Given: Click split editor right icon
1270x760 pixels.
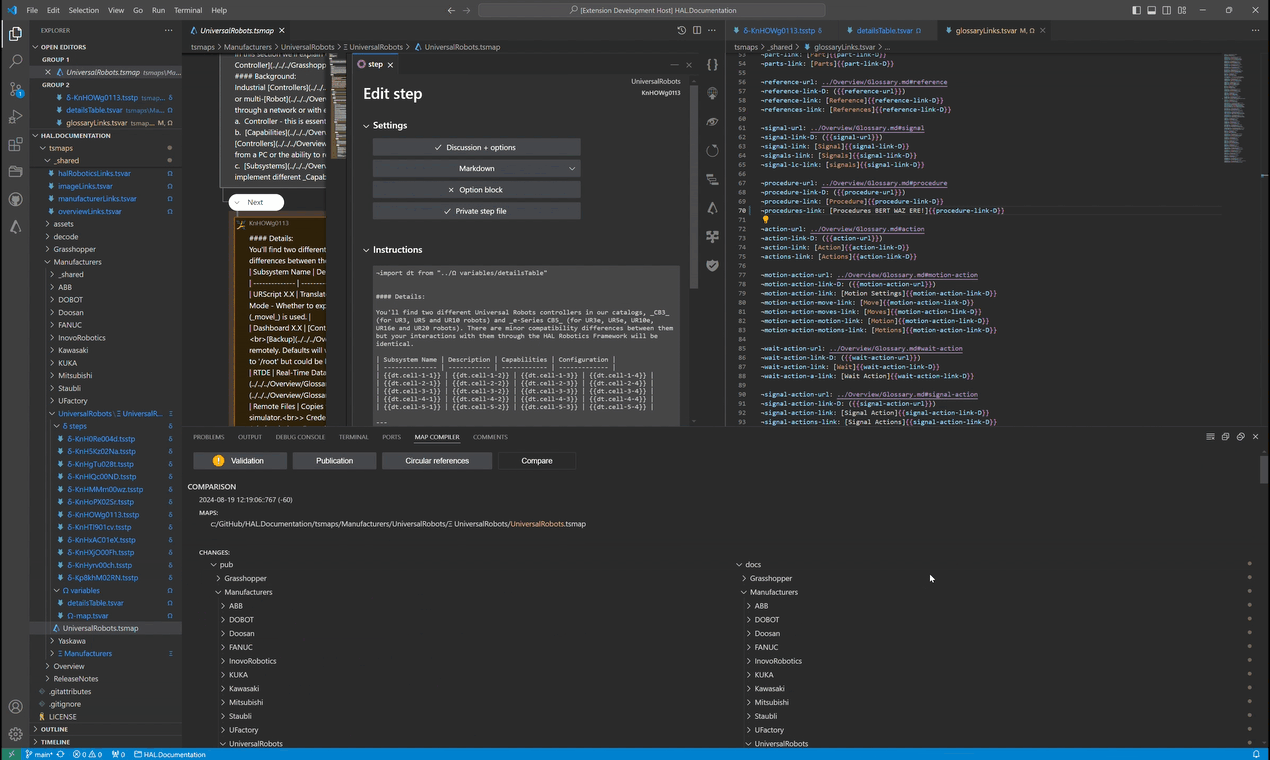Looking at the screenshot, I should 696,31.
